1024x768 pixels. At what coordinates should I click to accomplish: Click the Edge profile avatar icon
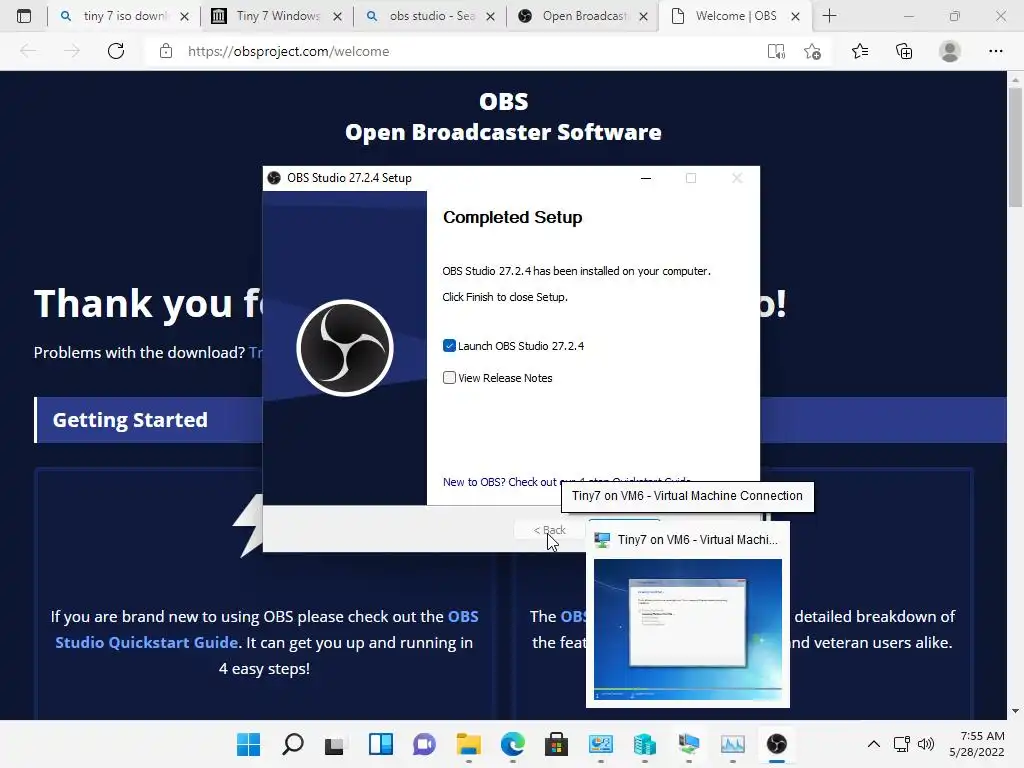(x=950, y=51)
